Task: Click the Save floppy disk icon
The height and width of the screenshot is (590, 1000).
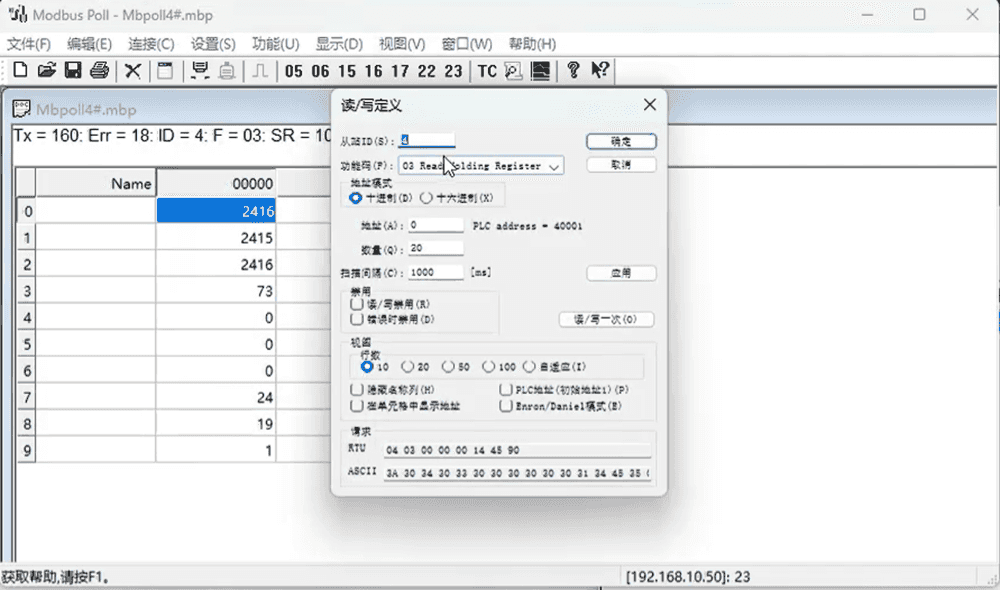Action: click(x=72, y=71)
